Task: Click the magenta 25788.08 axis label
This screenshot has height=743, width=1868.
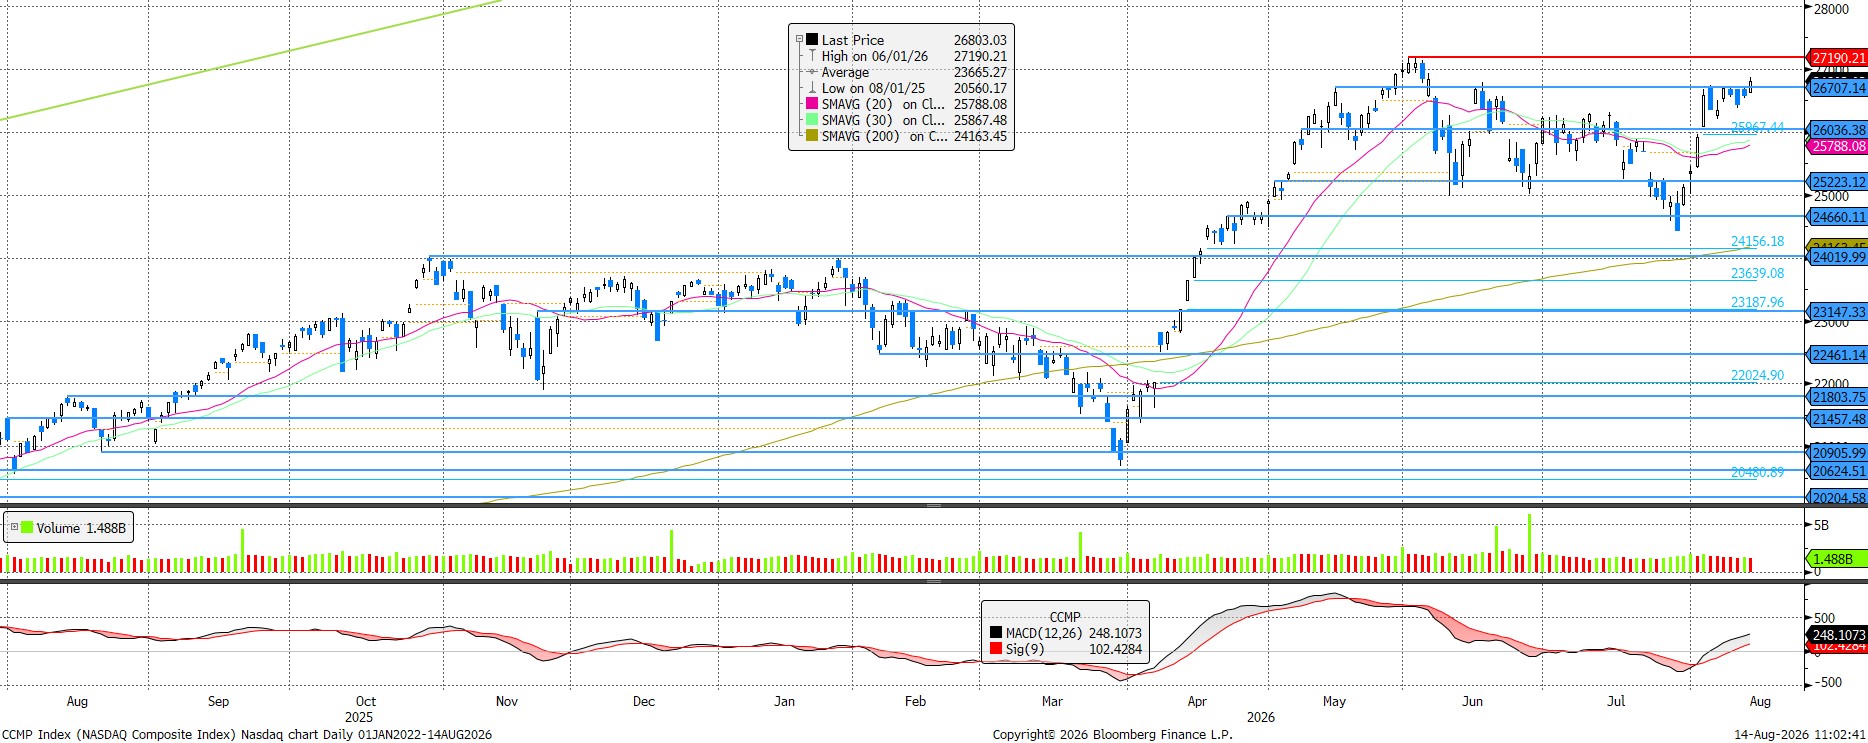Action: click(1838, 146)
